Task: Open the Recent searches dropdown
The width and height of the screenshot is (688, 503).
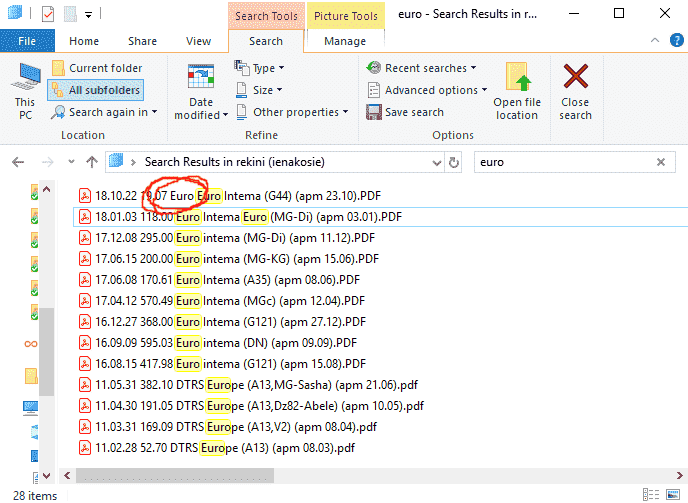Action: pos(422,68)
